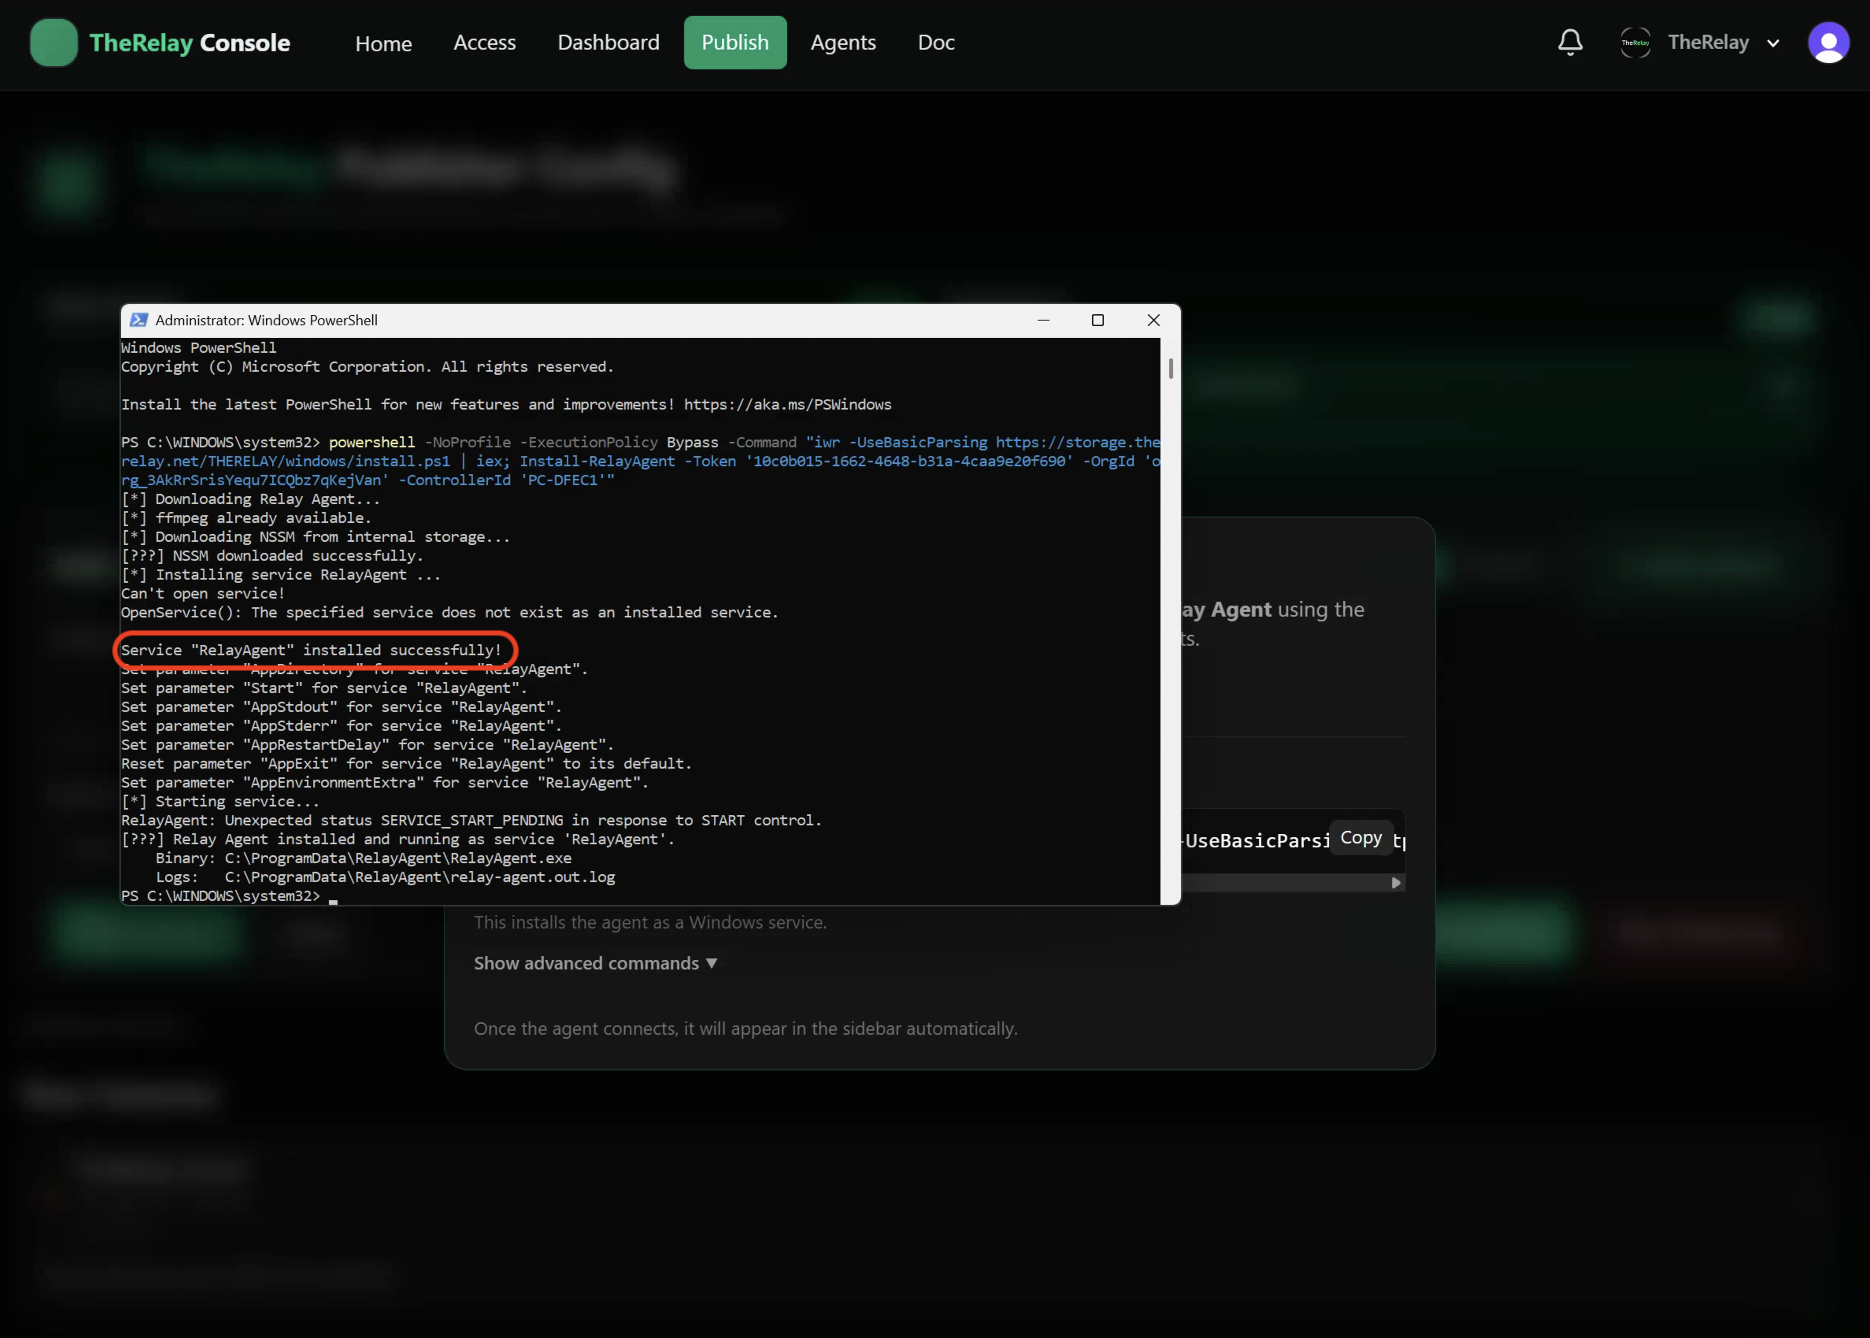Click the PowerShell vertical scrollbar thumb
The image size is (1870, 1338).
tap(1170, 369)
